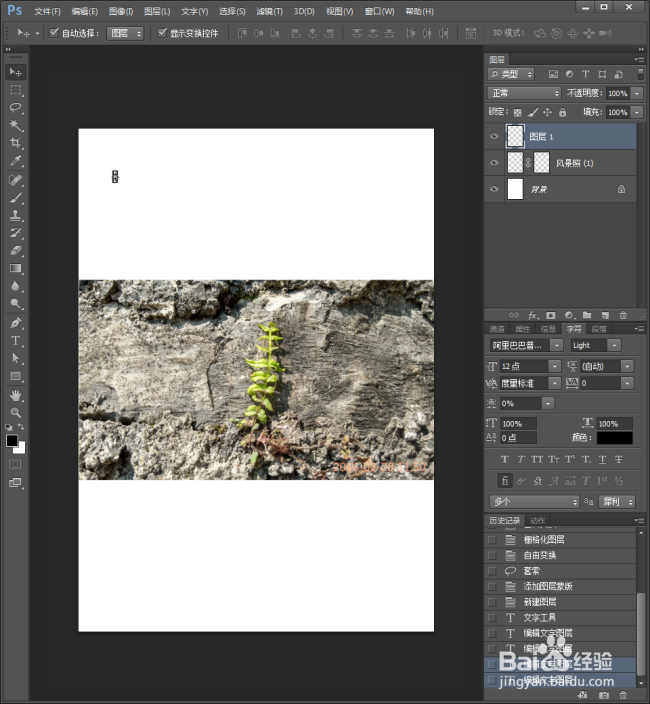This screenshot has height=704, width=650.
Task: Select the Hand tool
Action: 16,395
